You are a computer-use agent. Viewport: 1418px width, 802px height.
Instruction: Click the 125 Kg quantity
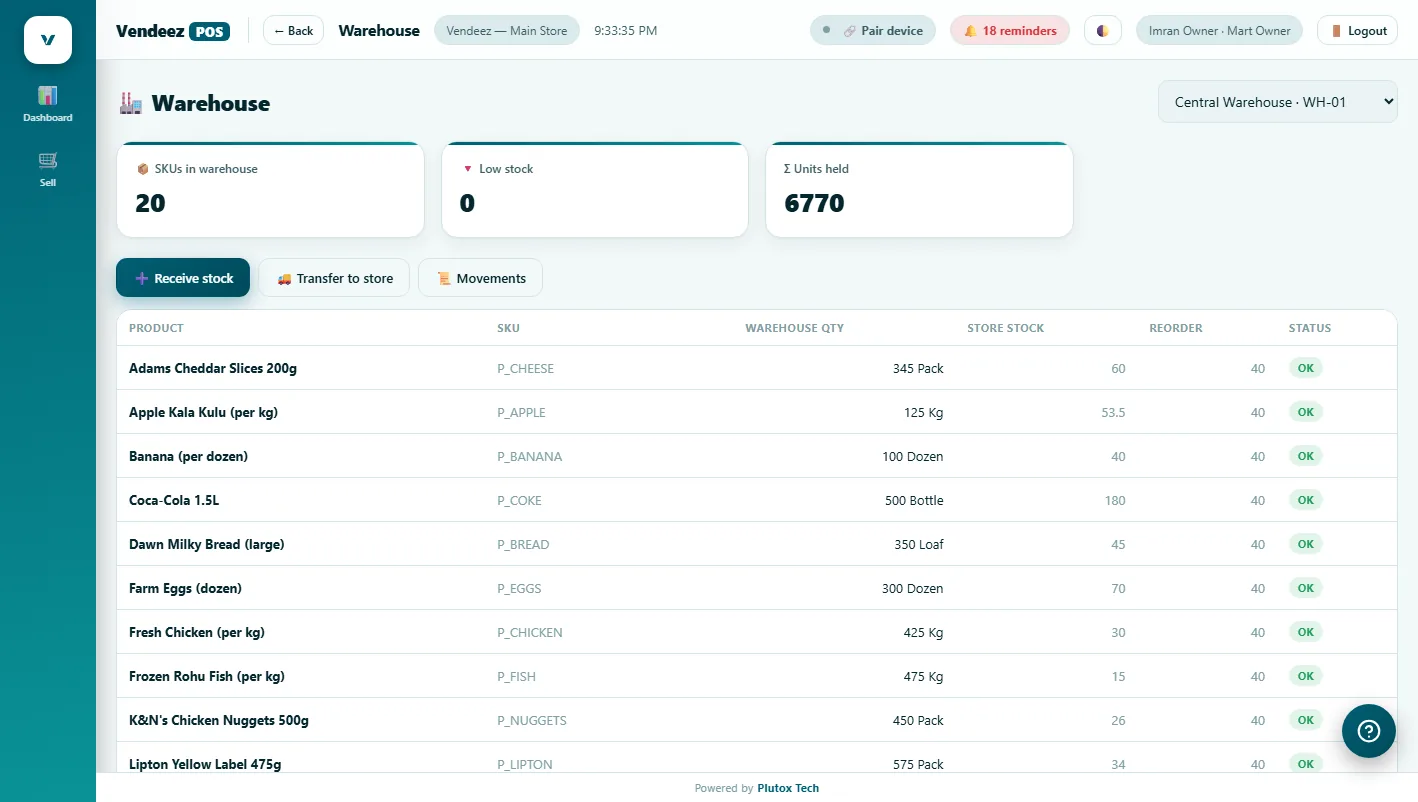pyautogui.click(x=924, y=412)
